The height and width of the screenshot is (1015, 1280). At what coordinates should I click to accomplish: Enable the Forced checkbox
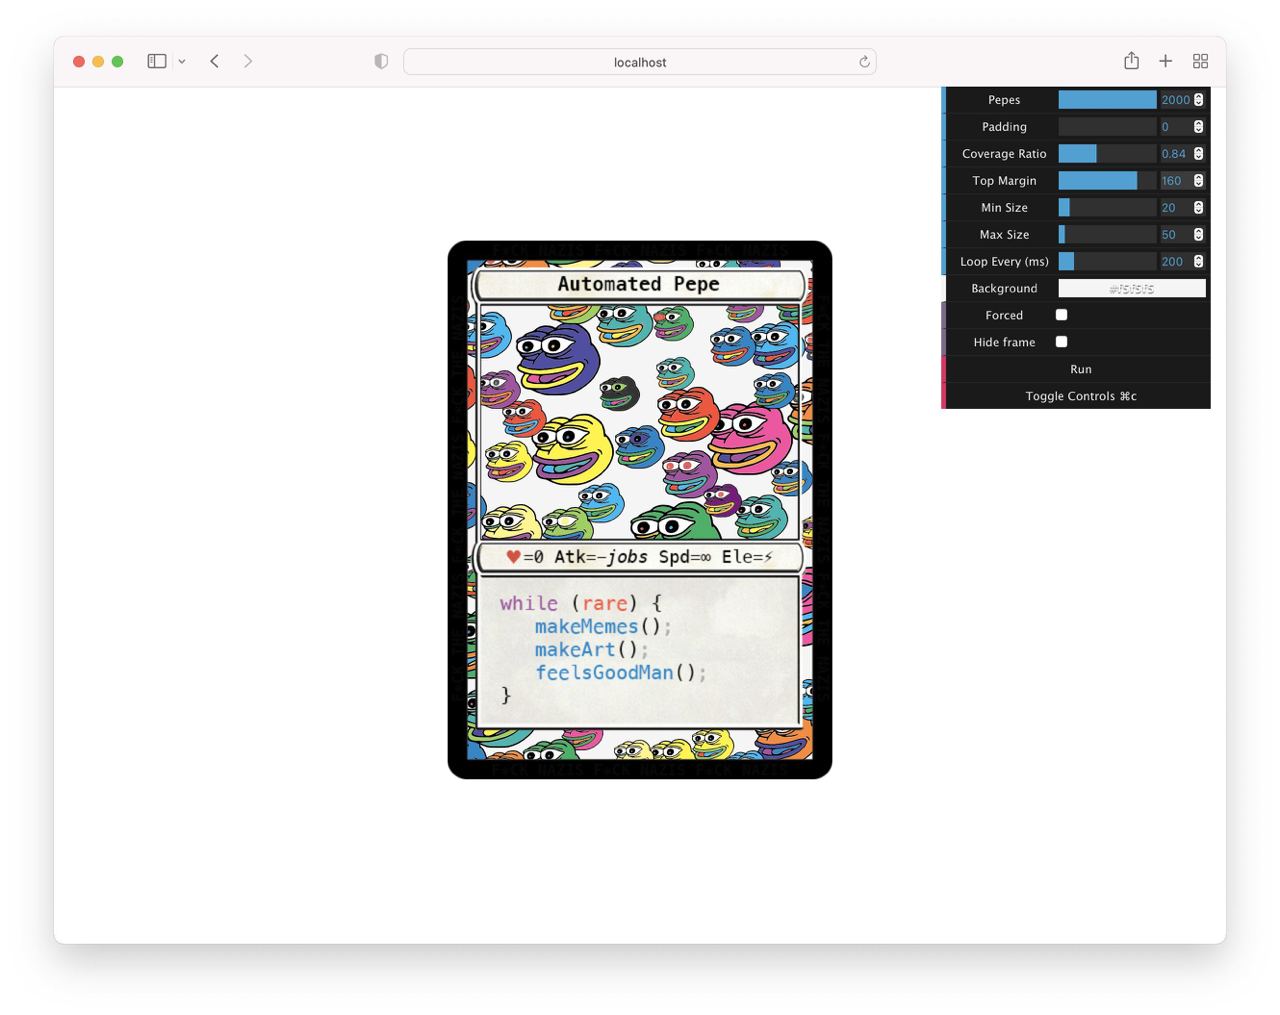1062,315
